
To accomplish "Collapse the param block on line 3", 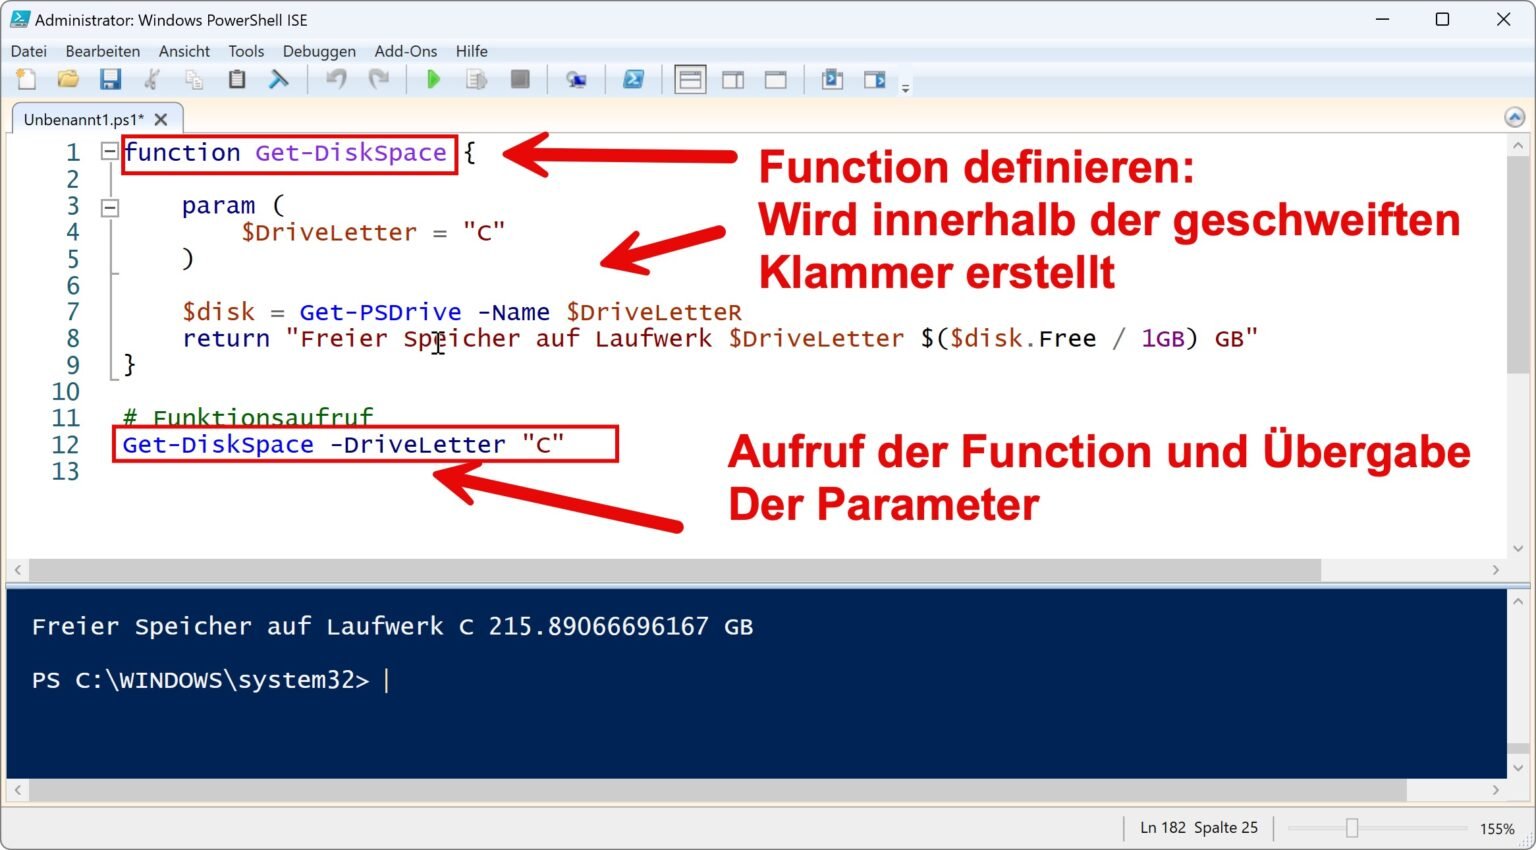I will coord(109,206).
